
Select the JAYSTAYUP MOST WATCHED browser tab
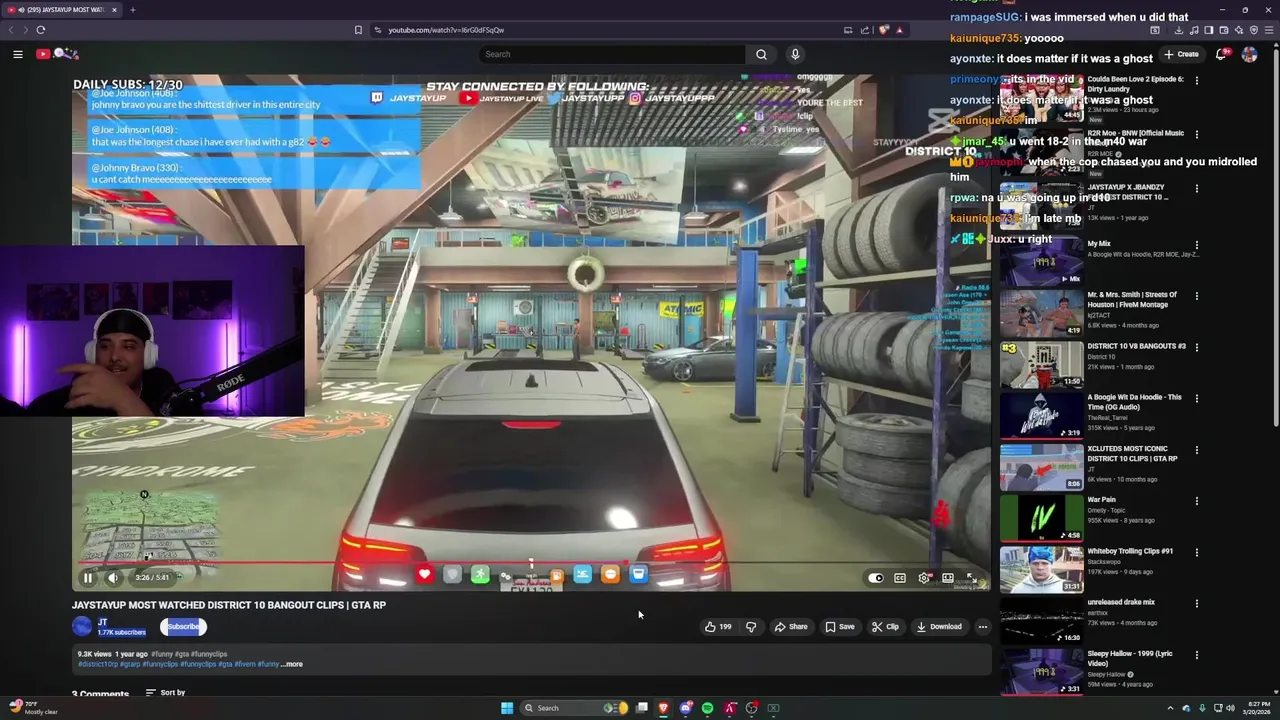62,10
